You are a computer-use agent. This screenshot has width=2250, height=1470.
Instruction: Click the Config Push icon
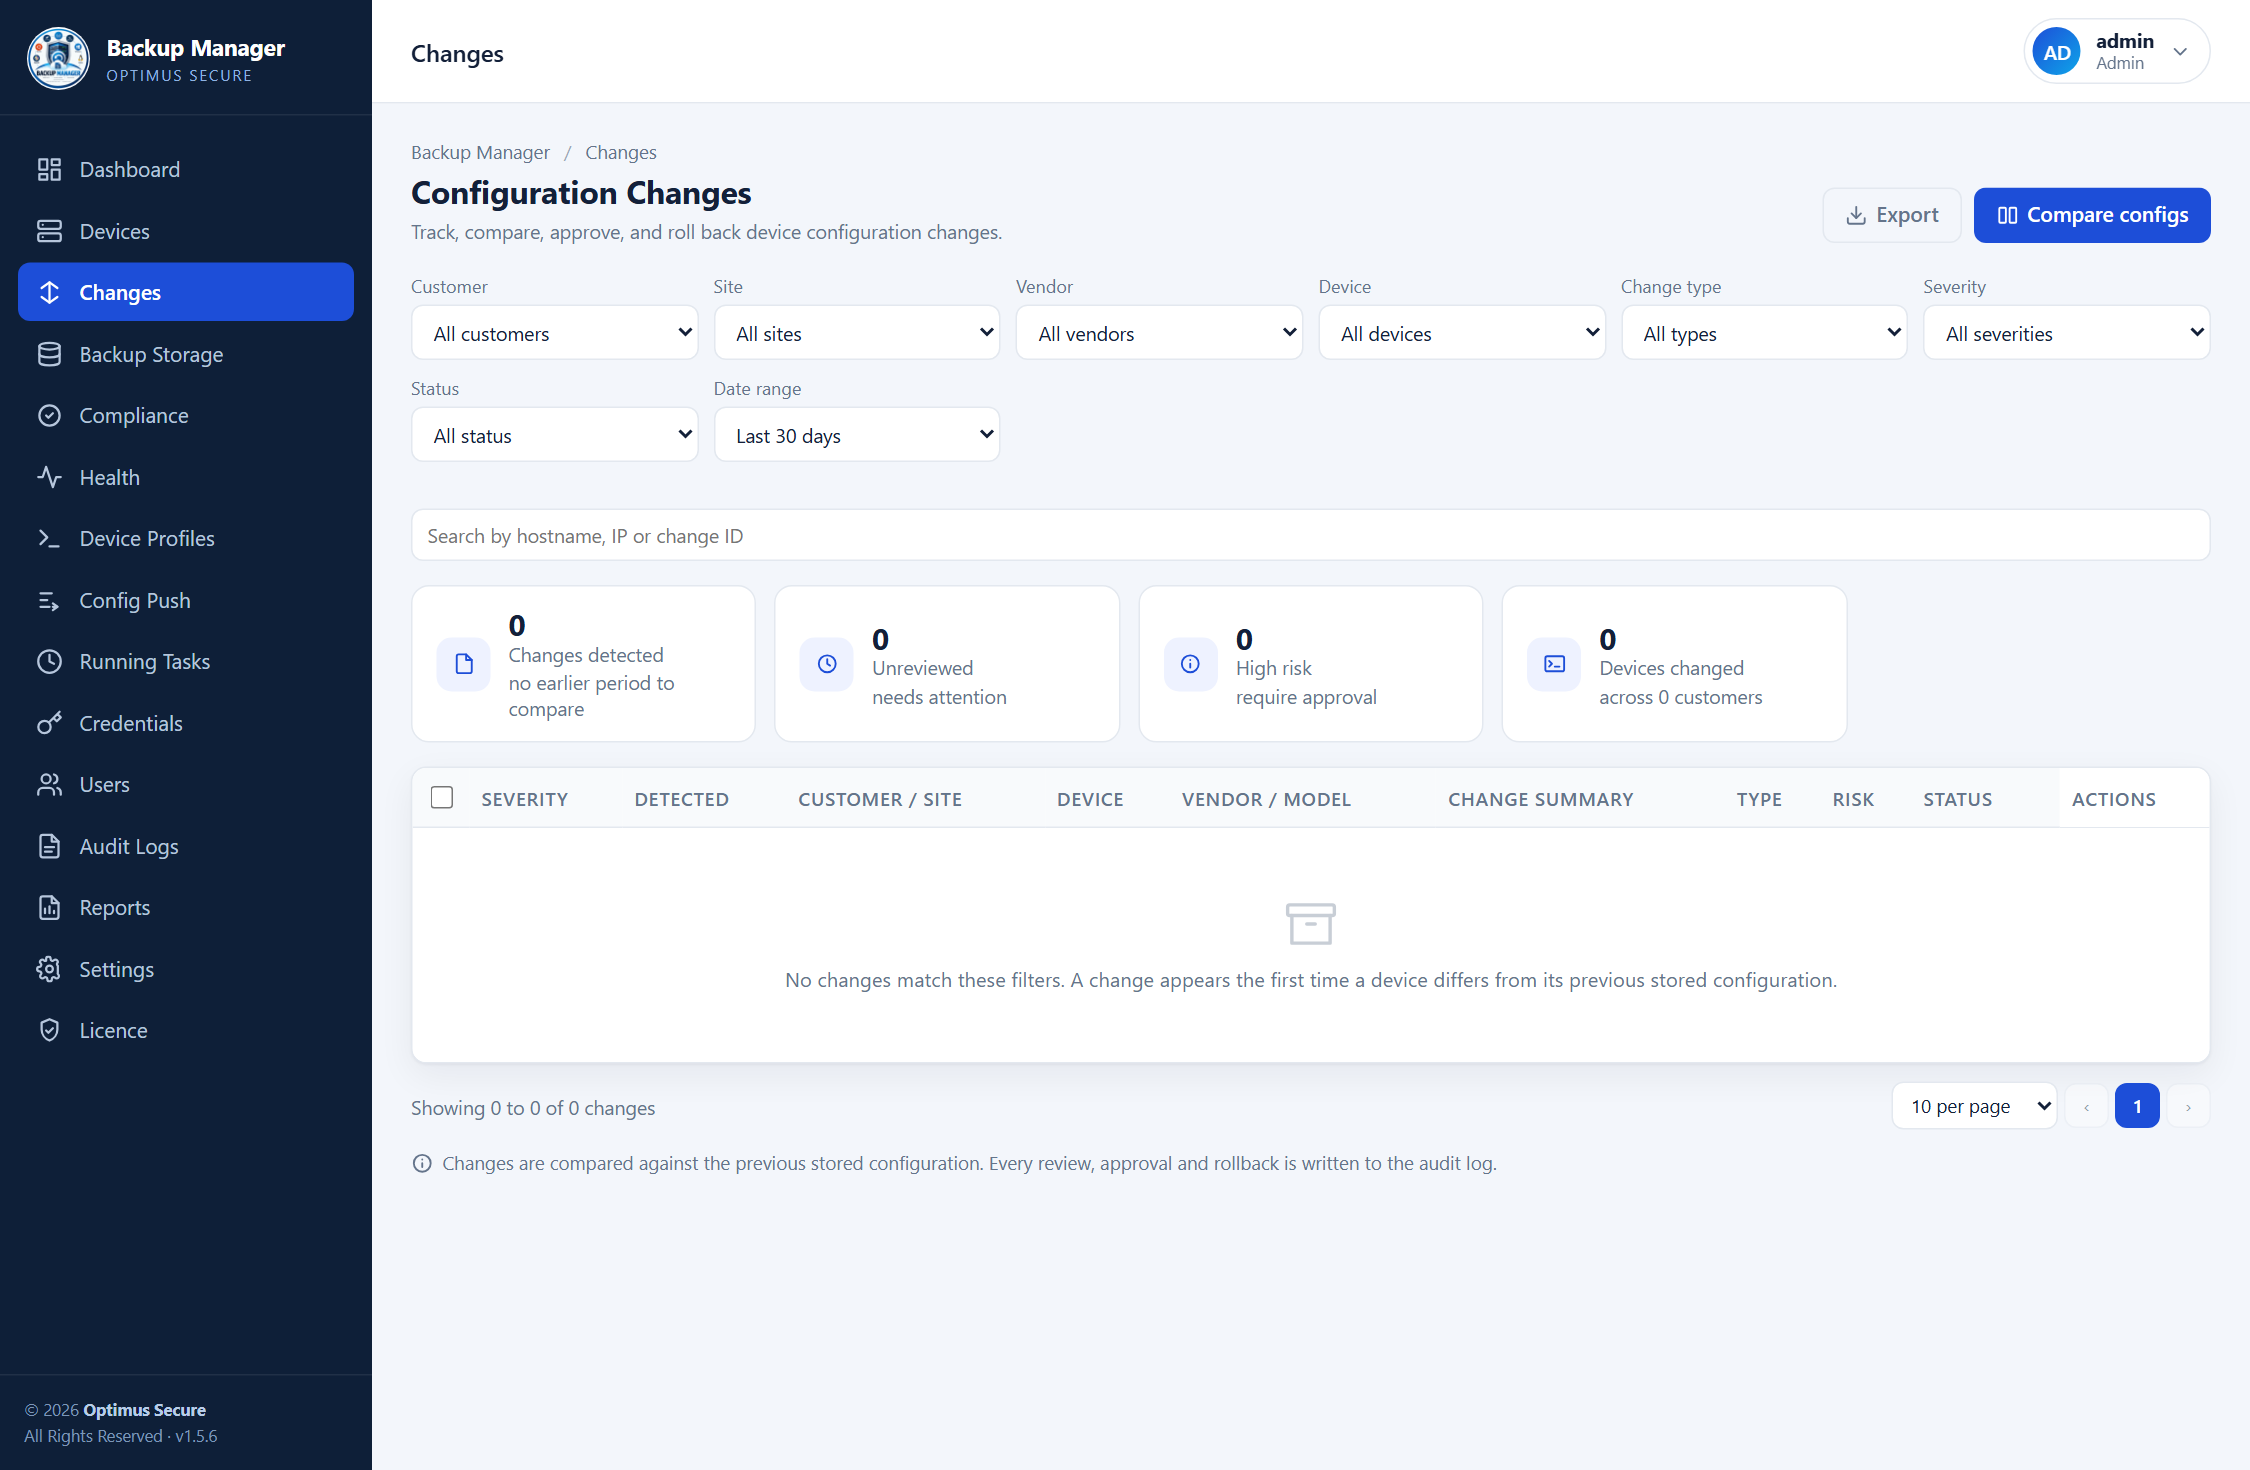point(49,600)
